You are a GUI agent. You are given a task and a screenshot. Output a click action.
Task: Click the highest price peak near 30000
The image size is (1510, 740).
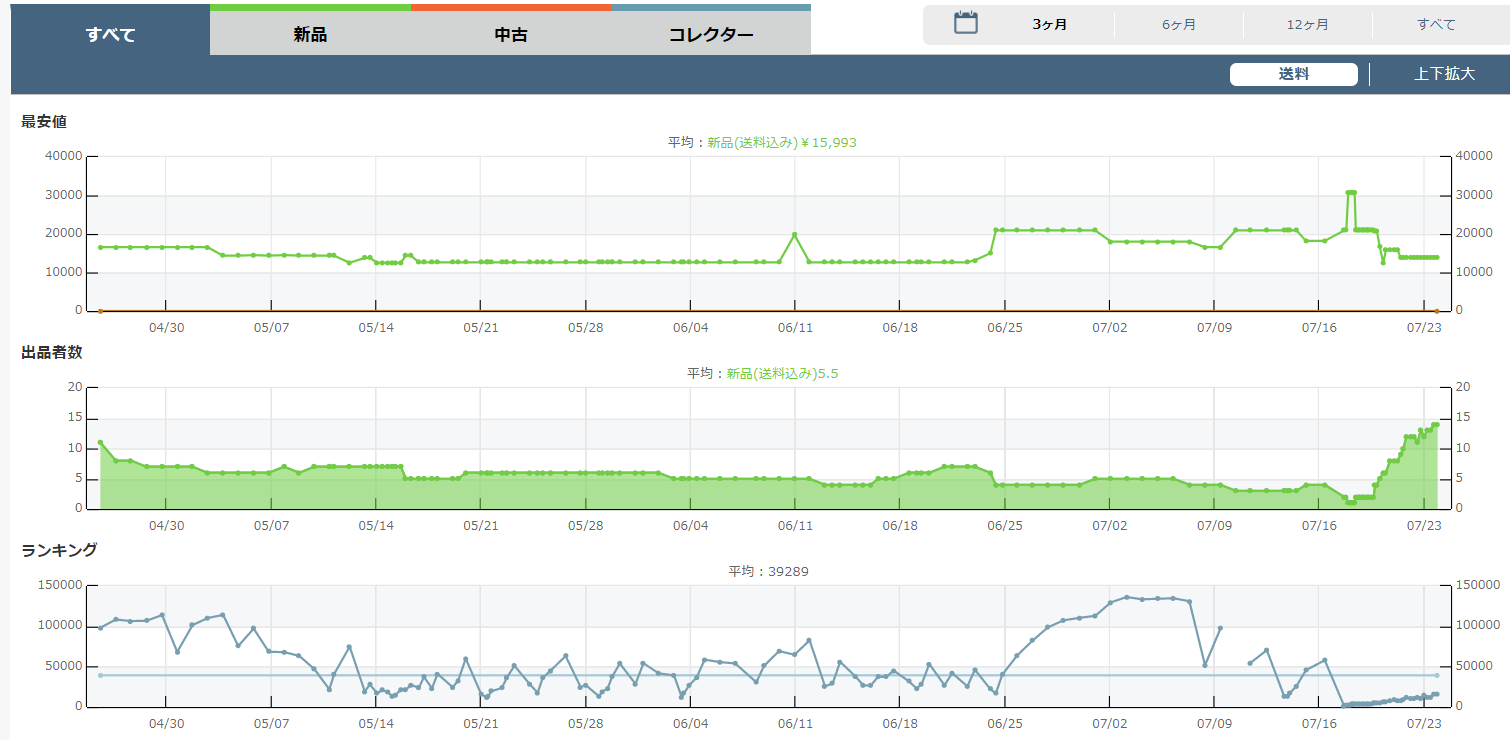(1351, 192)
